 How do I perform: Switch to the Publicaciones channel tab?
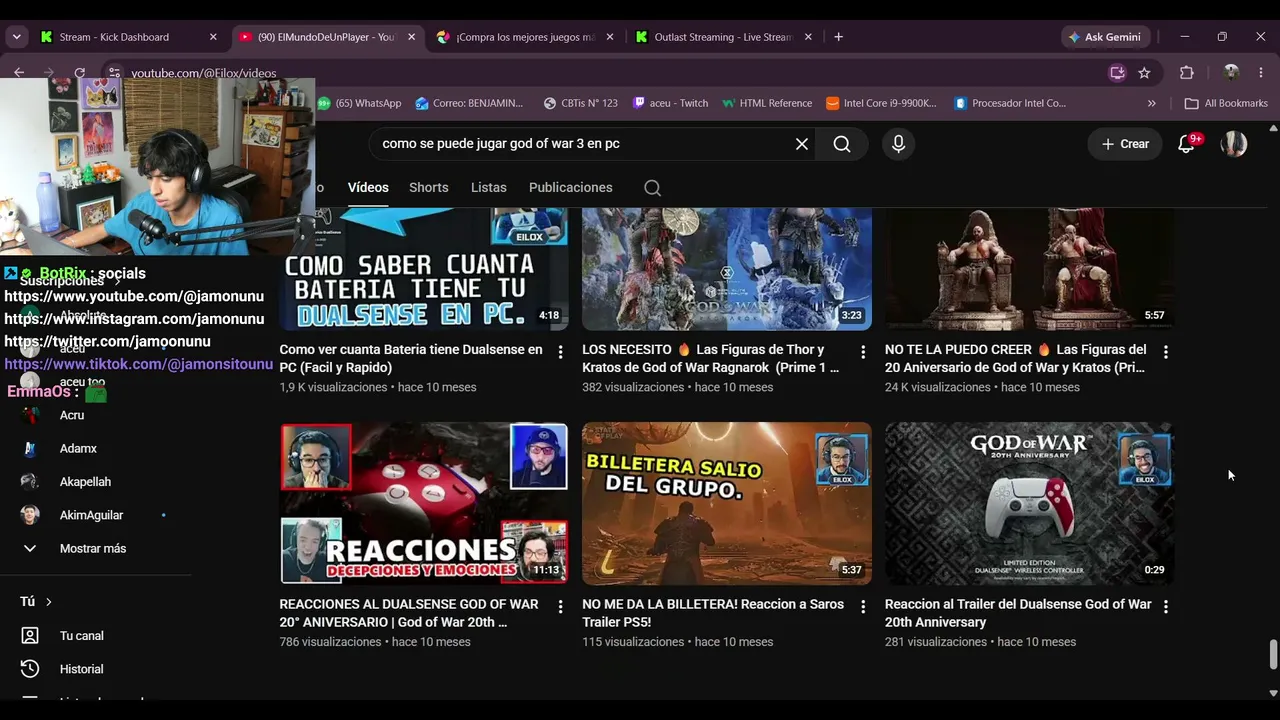pos(571,188)
